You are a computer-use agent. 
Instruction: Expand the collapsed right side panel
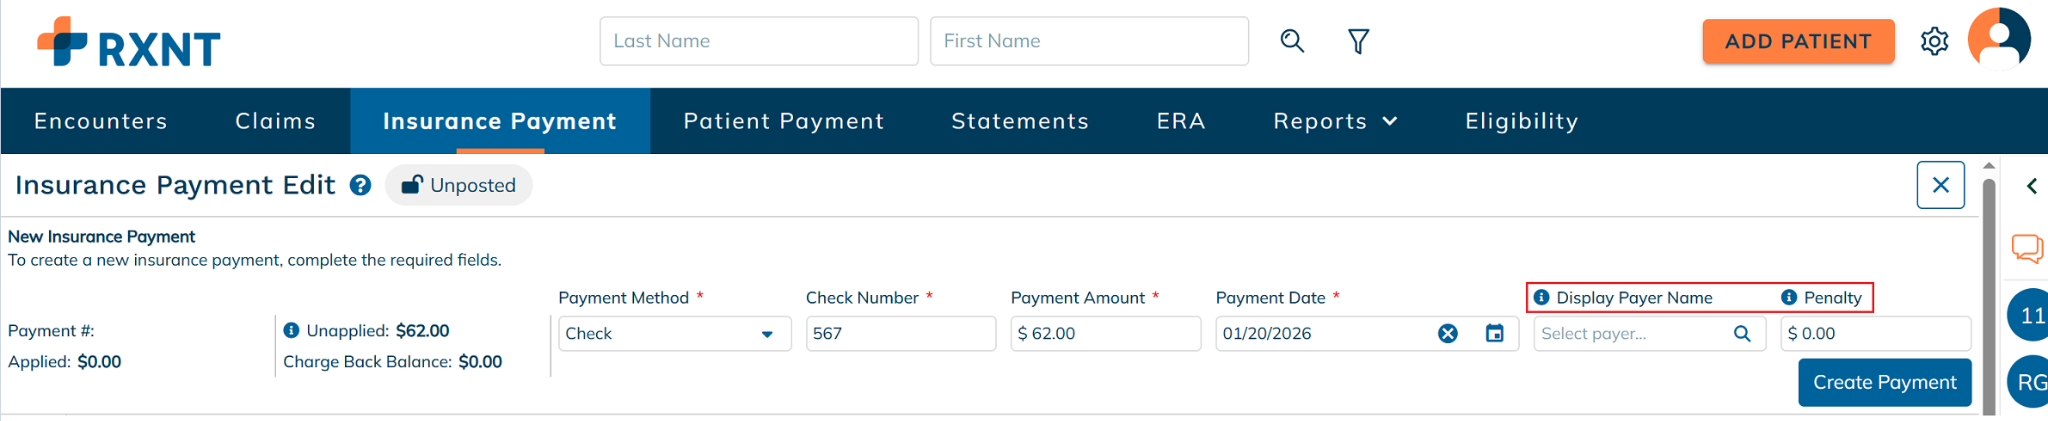2031,186
